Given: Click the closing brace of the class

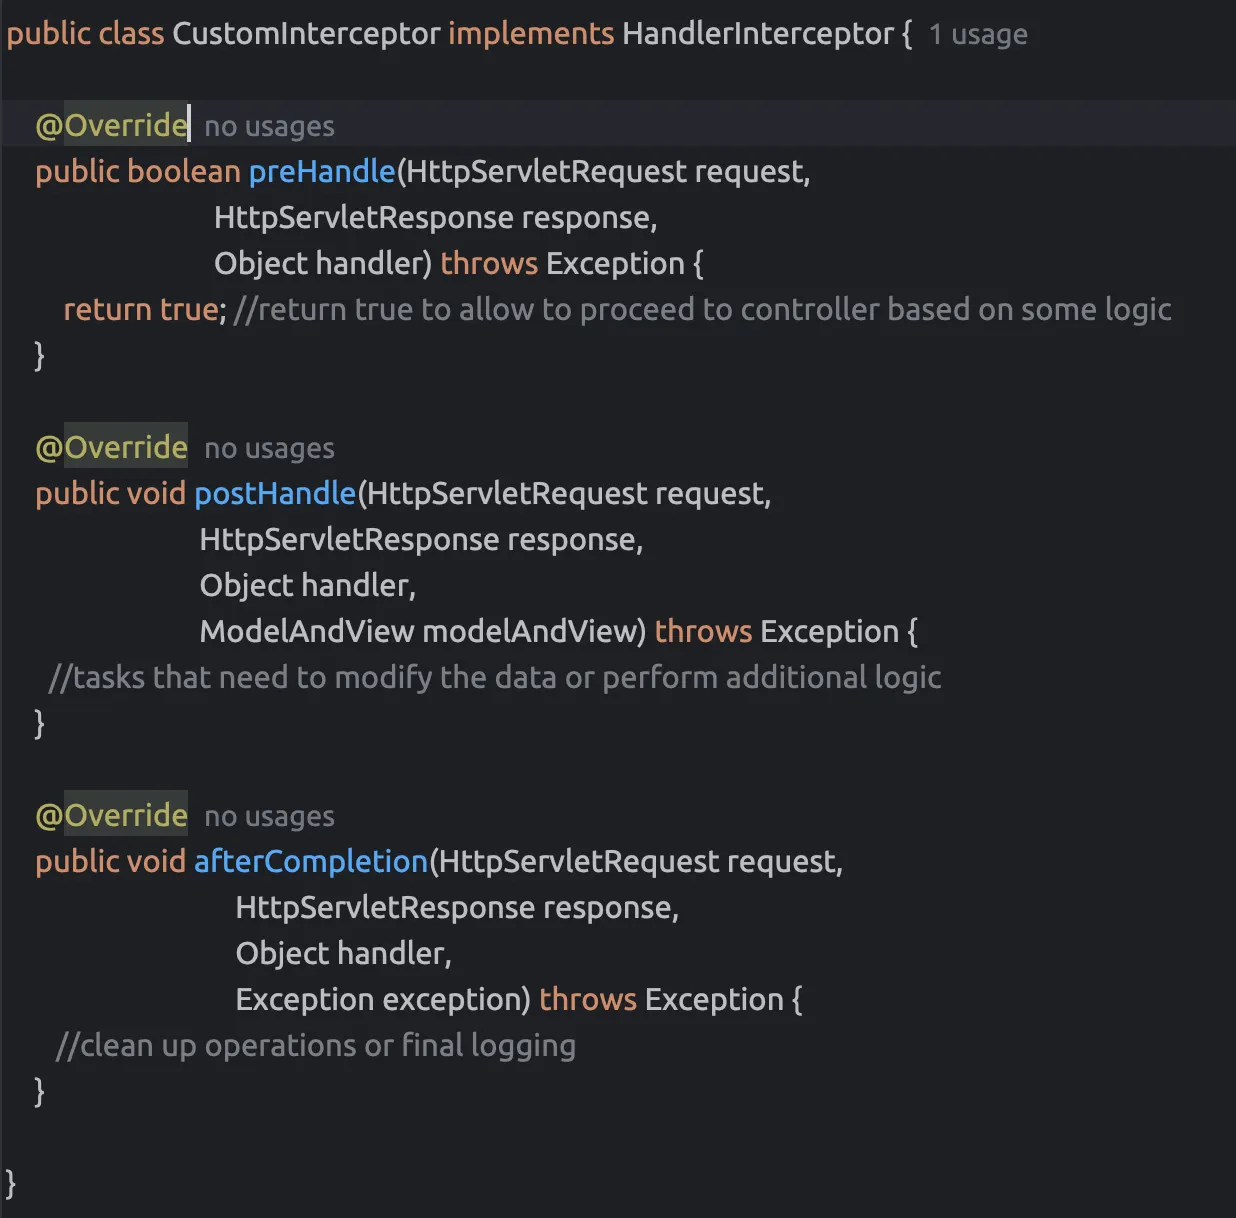Looking at the screenshot, I should click(x=12, y=1183).
